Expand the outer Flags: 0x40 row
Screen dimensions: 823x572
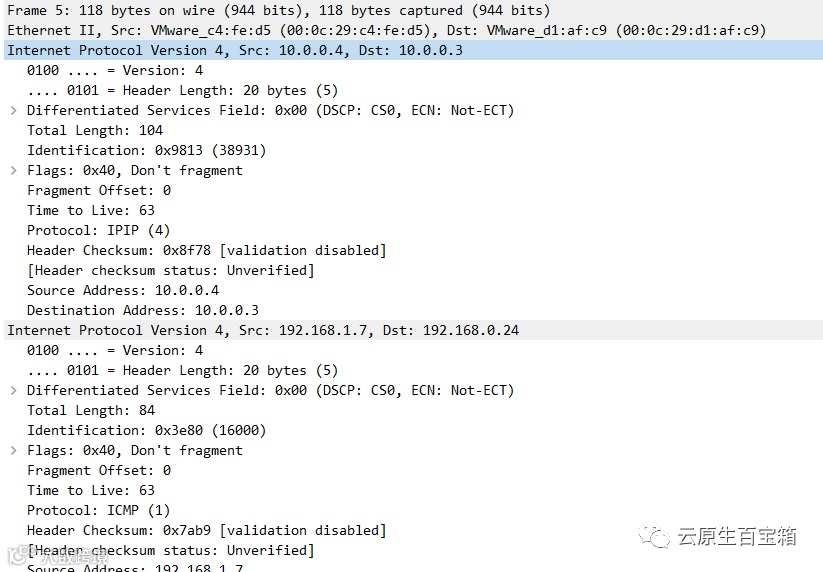pyautogui.click(x=14, y=171)
